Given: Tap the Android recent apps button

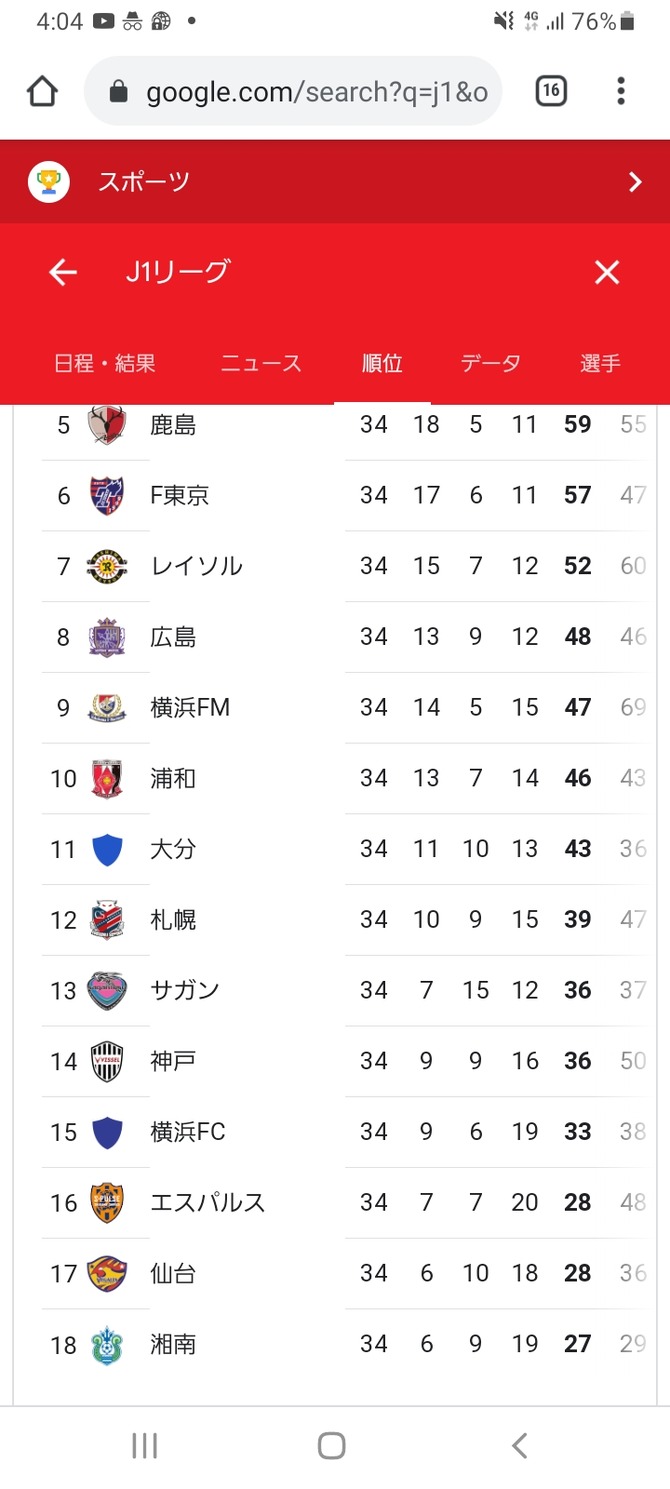Looking at the screenshot, I should pyautogui.click(x=145, y=1445).
